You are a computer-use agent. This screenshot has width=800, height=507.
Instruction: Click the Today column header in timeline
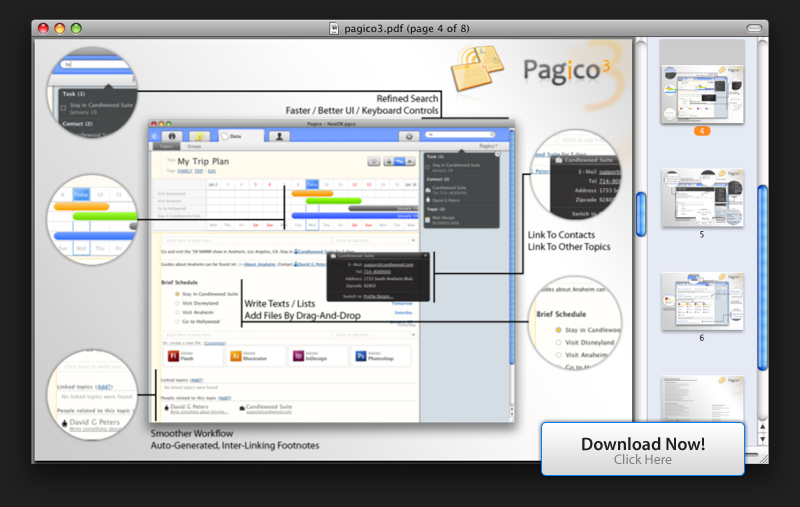(312, 184)
